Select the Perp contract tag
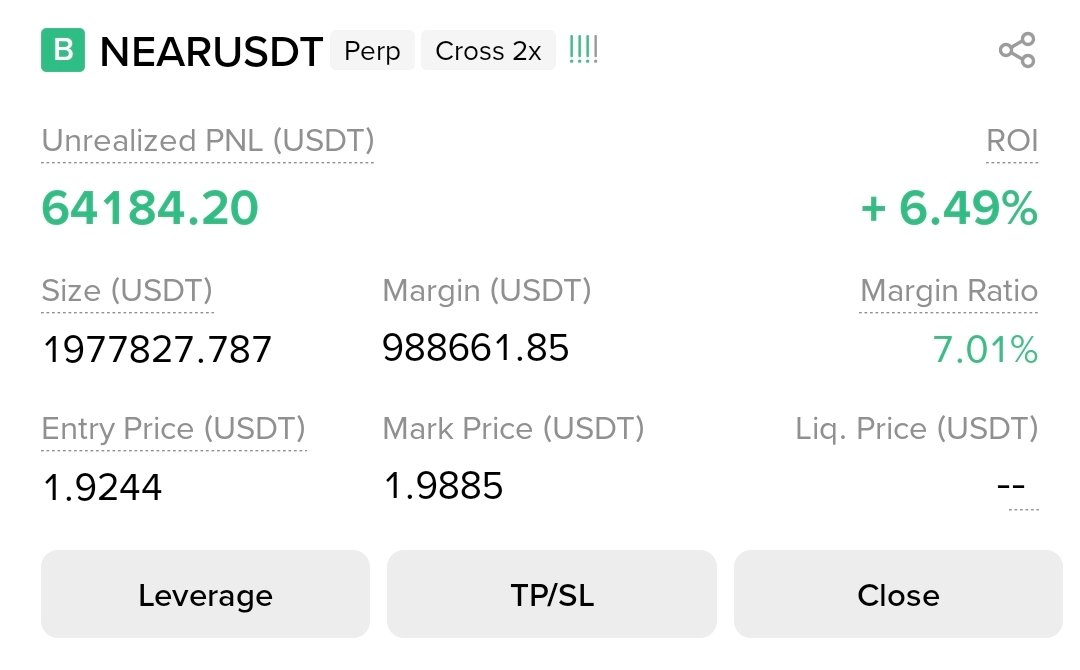Image resolution: width=1080 pixels, height=670 pixels. point(372,50)
